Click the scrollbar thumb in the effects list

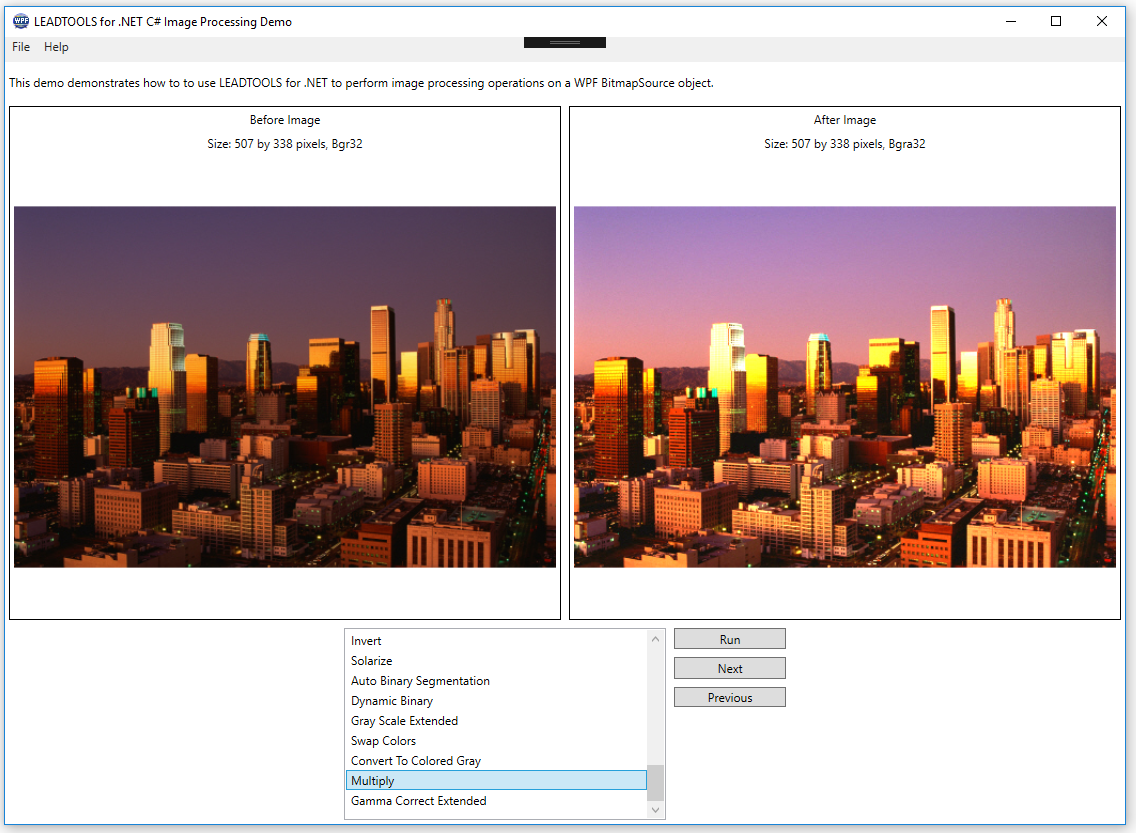(655, 780)
